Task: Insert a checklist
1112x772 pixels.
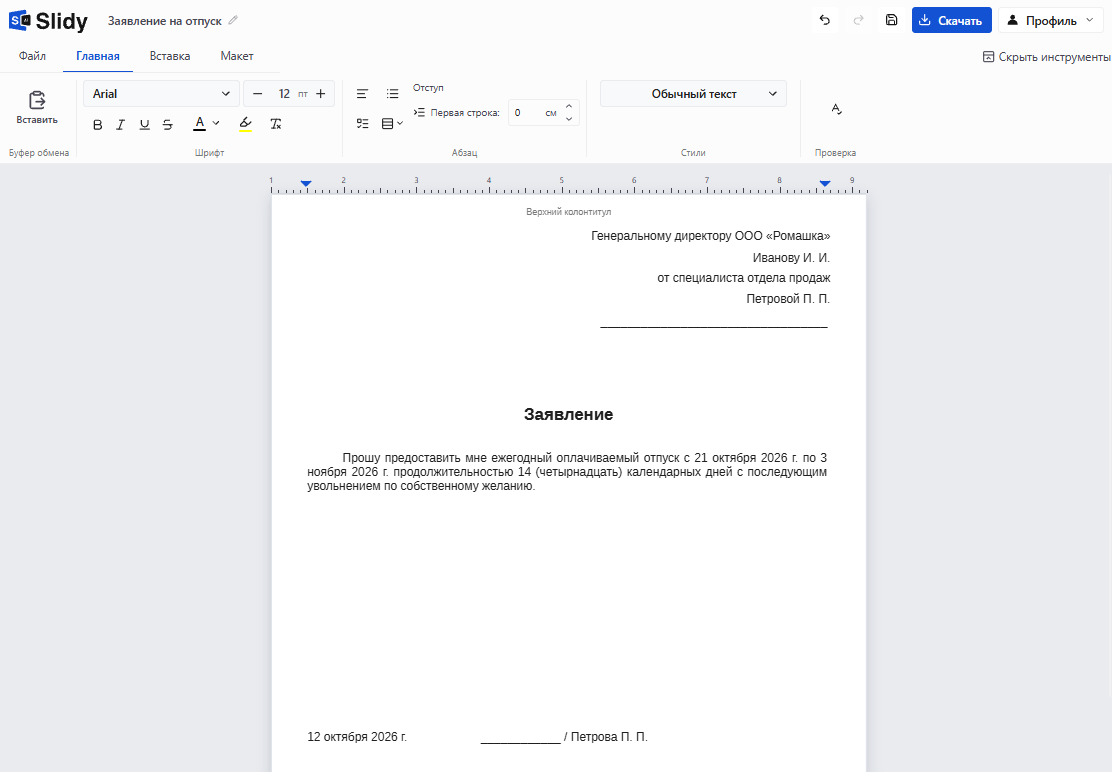Action: [x=362, y=123]
